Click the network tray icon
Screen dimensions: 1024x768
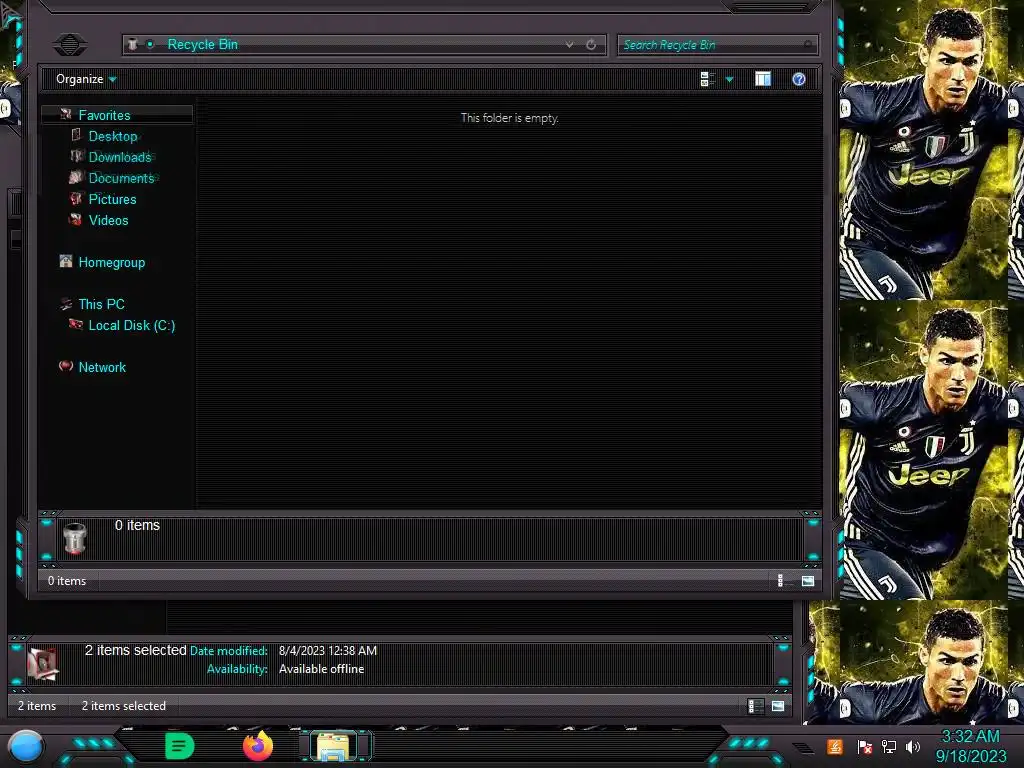[889, 746]
